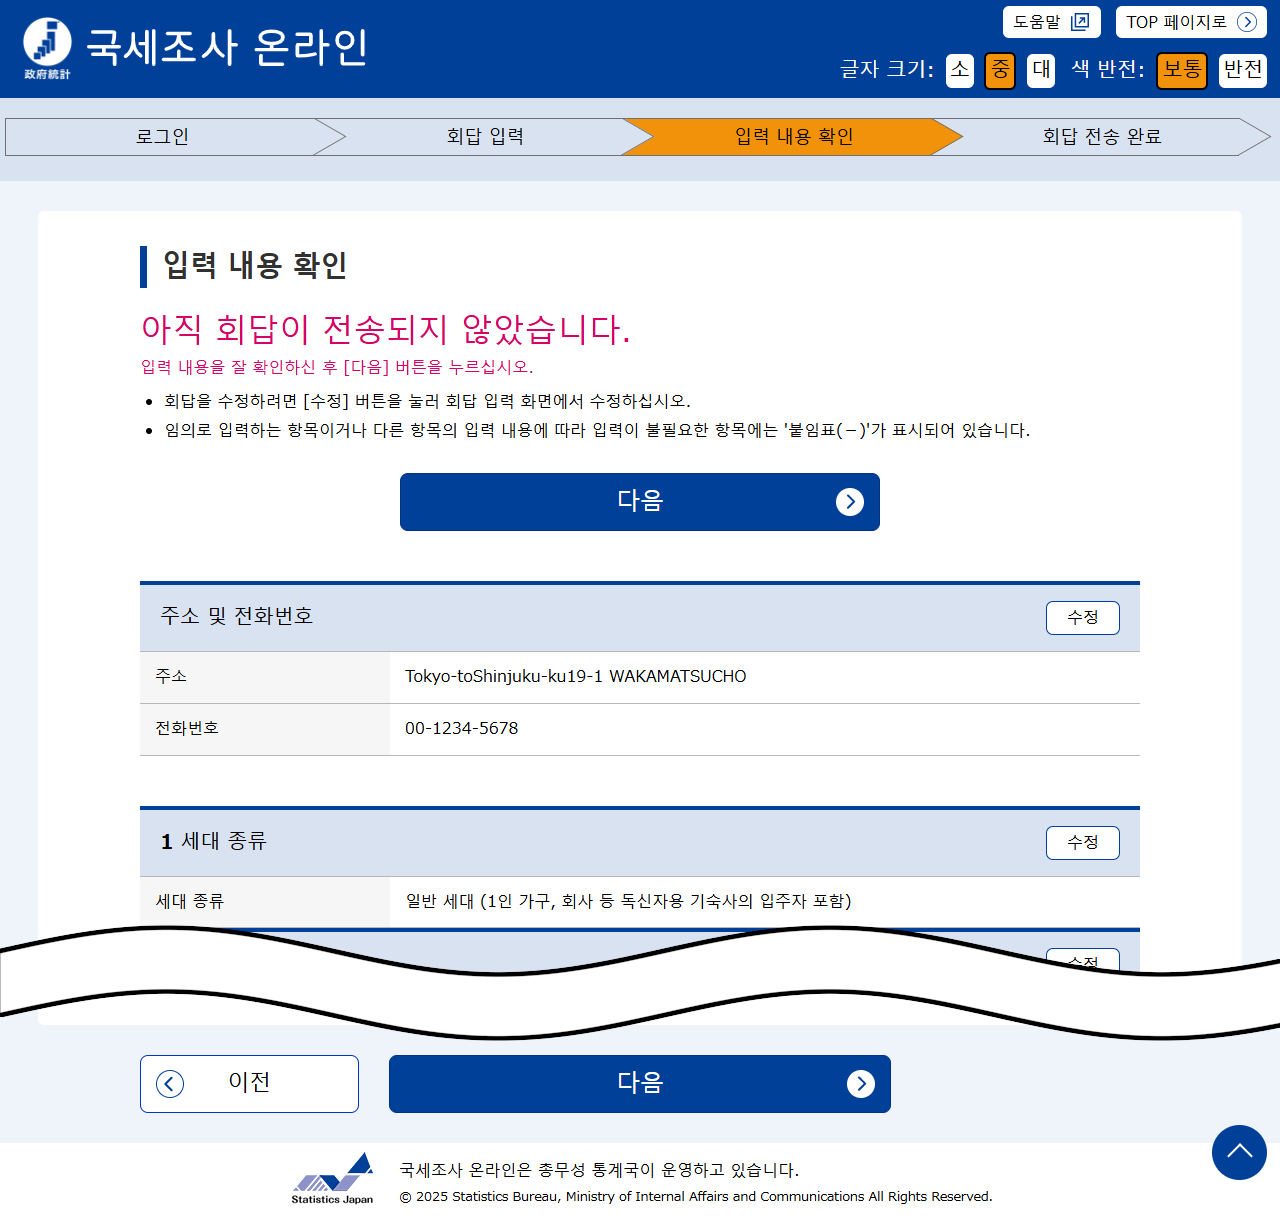Screen dimensions: 1280x1225
Task: Click arrow icon in the bottom 다음 button
Action: tap(860, 1084)
